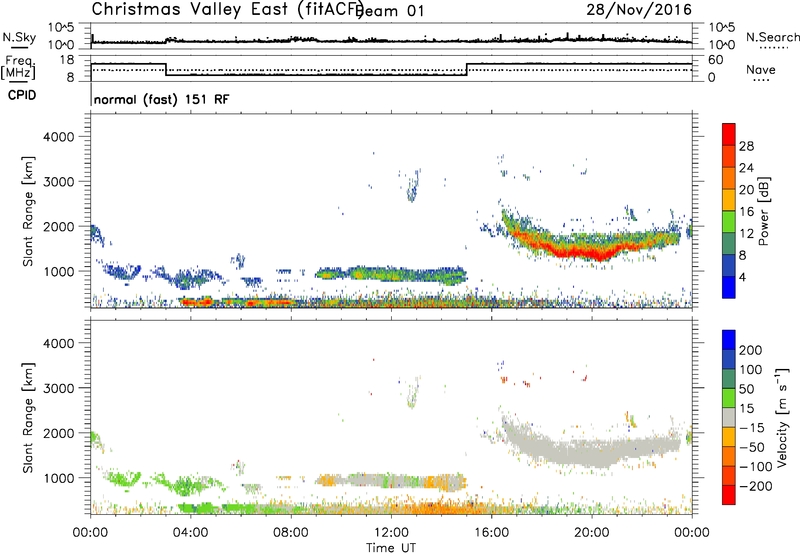This screenshot has width=800, height=554.
Task: Click the '16:00' time axis tick label
Action: click(491, 533)
